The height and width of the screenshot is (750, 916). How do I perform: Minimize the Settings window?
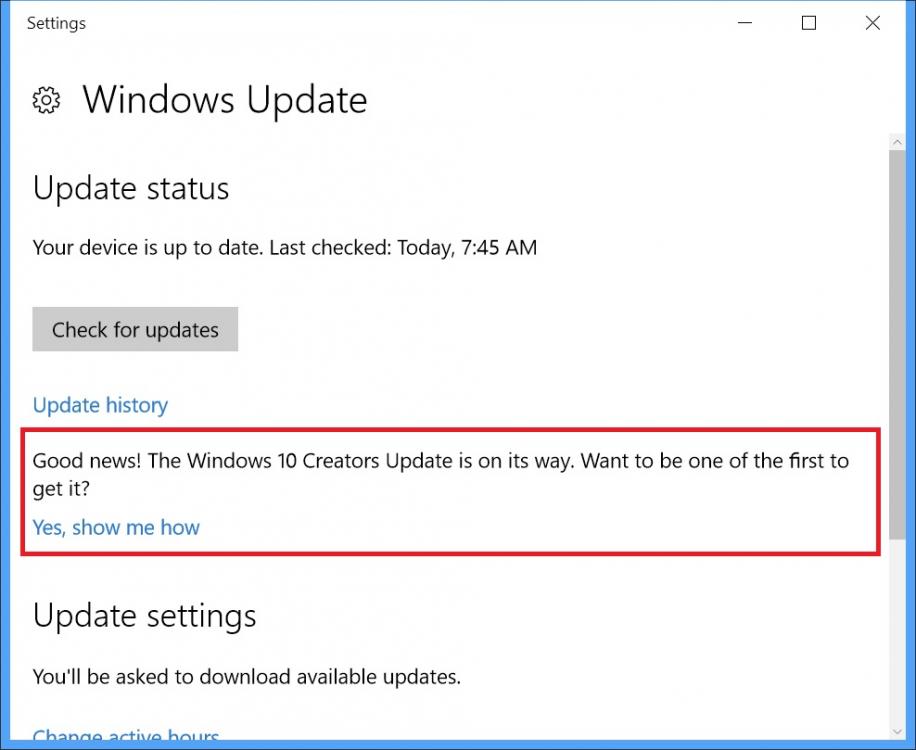(x=745, y=23)
